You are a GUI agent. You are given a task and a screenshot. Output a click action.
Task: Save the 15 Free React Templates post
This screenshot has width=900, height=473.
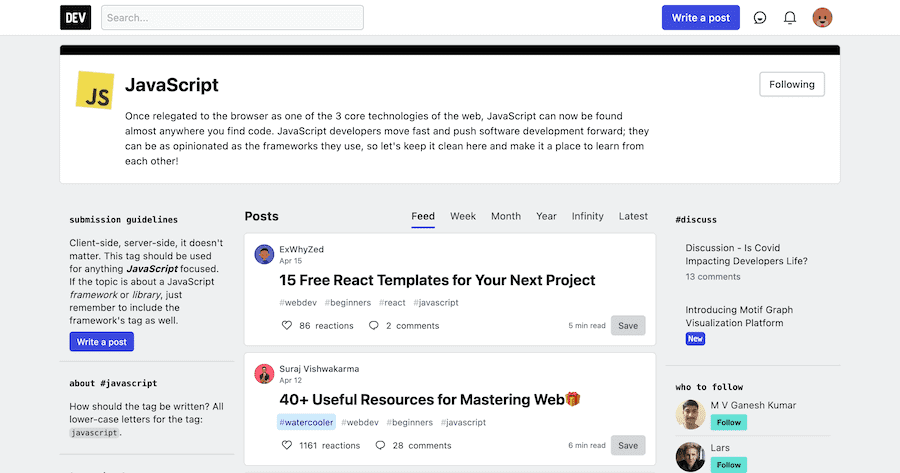pos(627,325)
